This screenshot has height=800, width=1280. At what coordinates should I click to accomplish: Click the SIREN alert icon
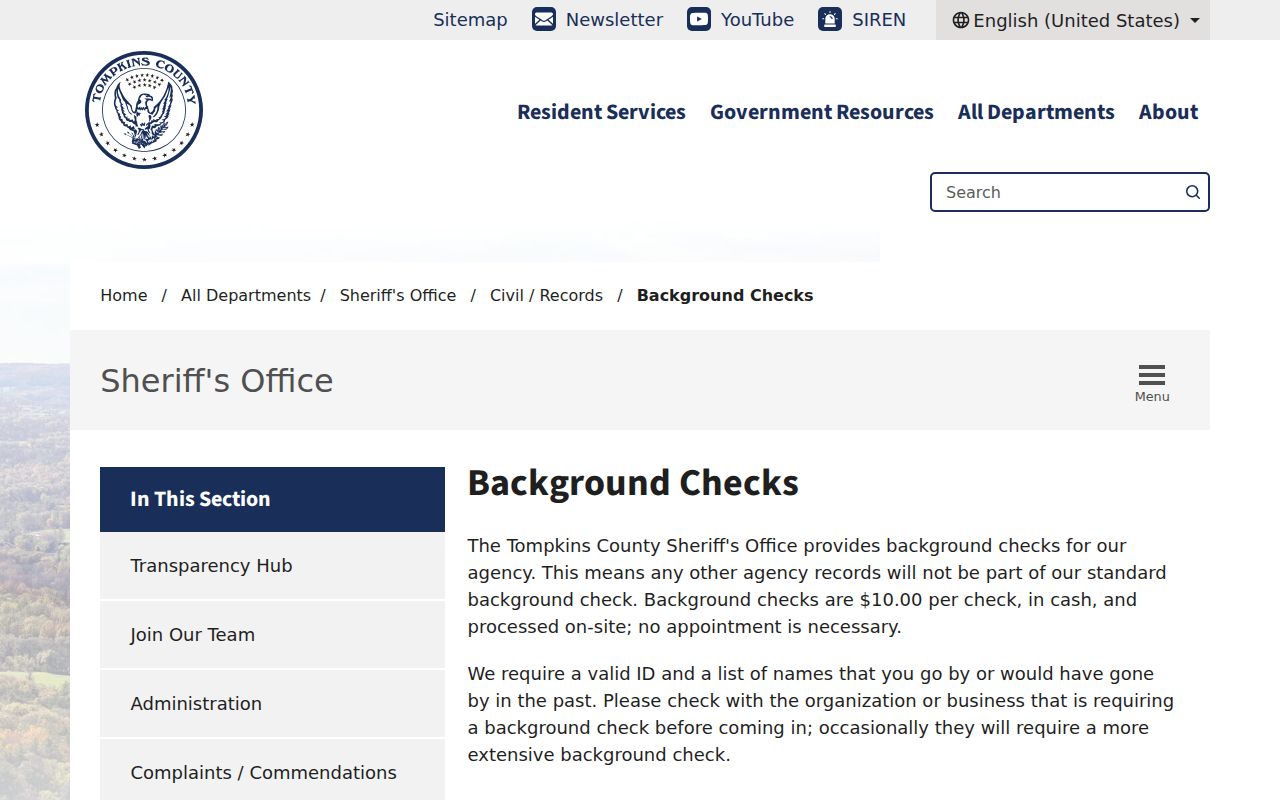coord(830,19)
